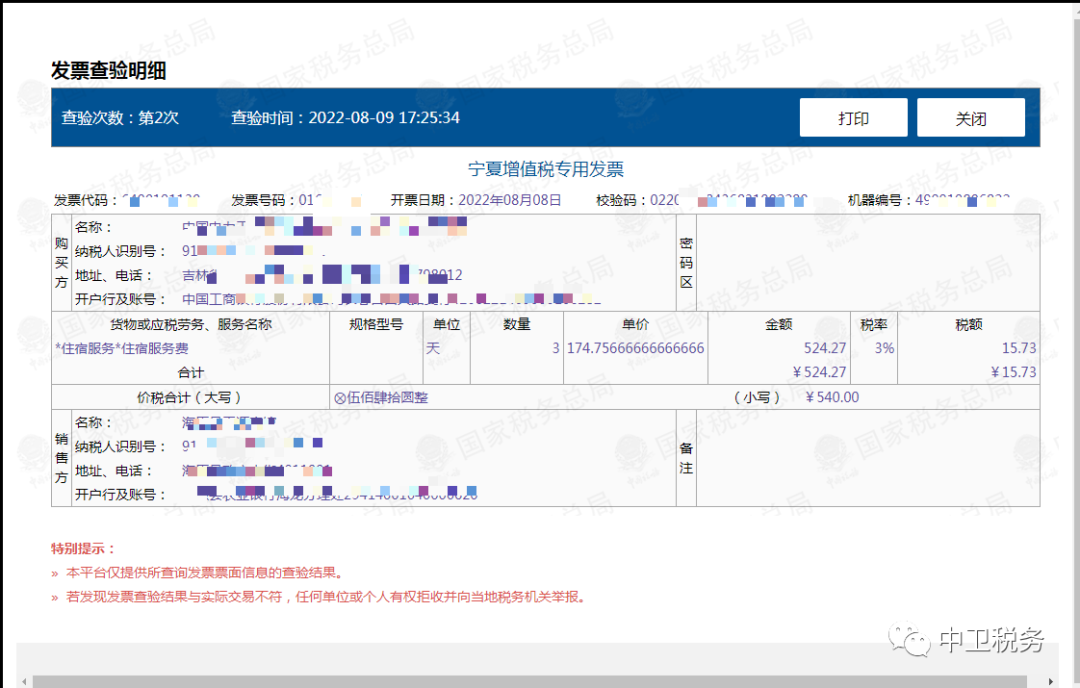
Task: Click the 关闭 close button
Action: [x=970, y=118]
